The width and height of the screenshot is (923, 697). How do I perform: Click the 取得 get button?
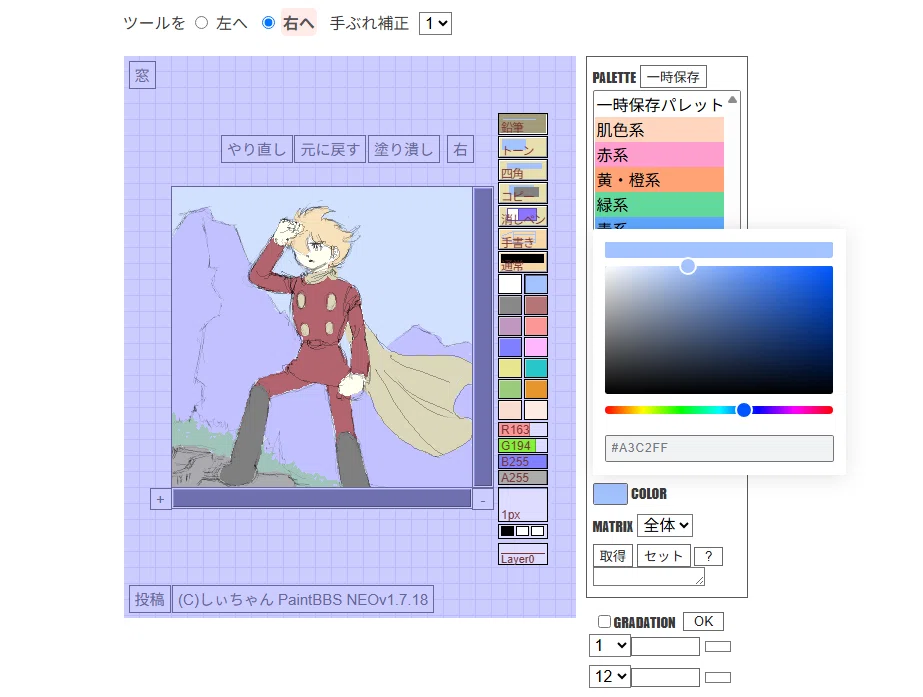pos(612,556)
